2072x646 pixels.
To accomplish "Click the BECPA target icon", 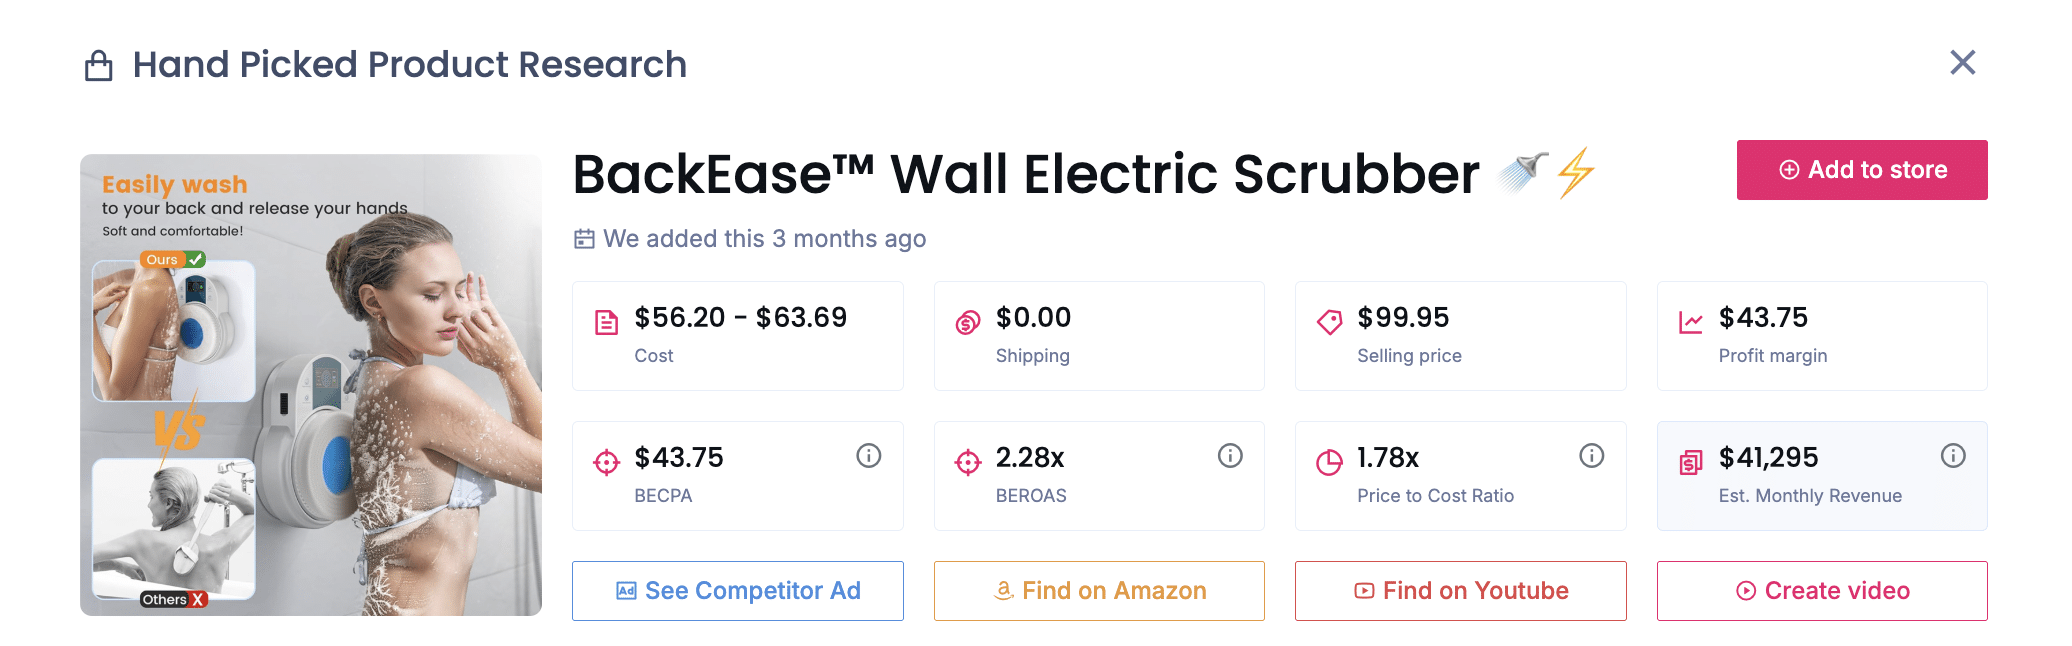I will coord(606,459).
